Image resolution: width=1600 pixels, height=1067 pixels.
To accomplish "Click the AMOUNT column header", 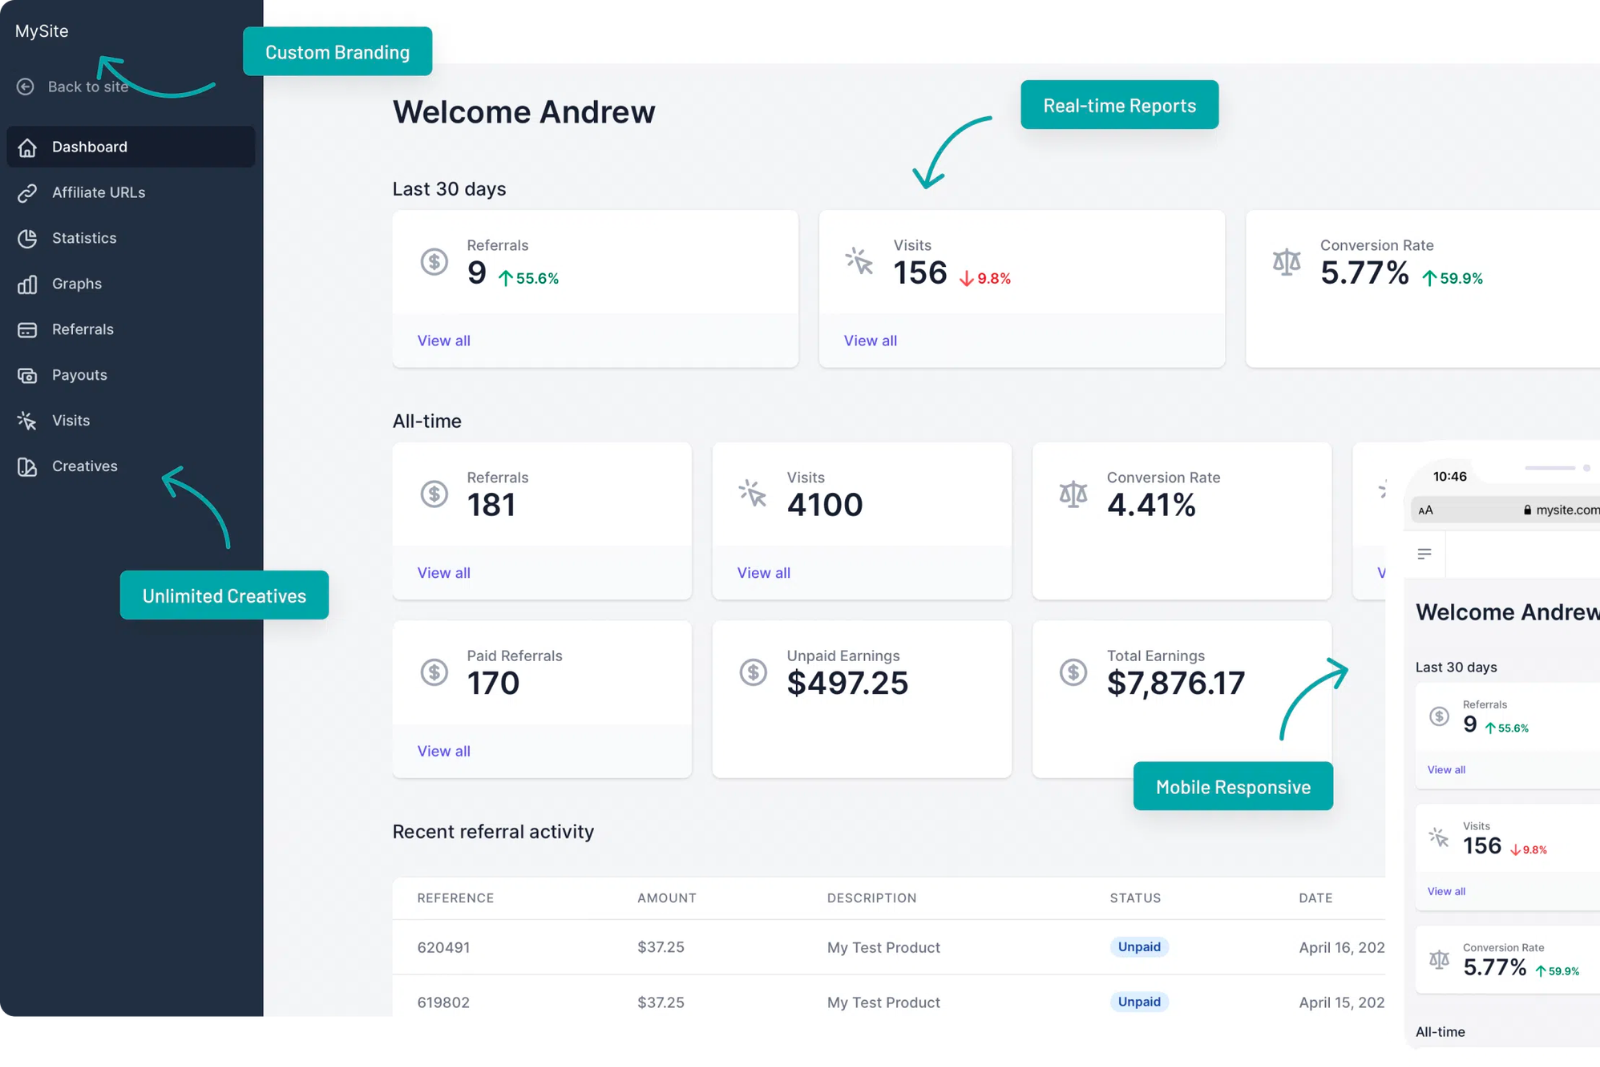I will pyautogui.click(x=667, y=898).
